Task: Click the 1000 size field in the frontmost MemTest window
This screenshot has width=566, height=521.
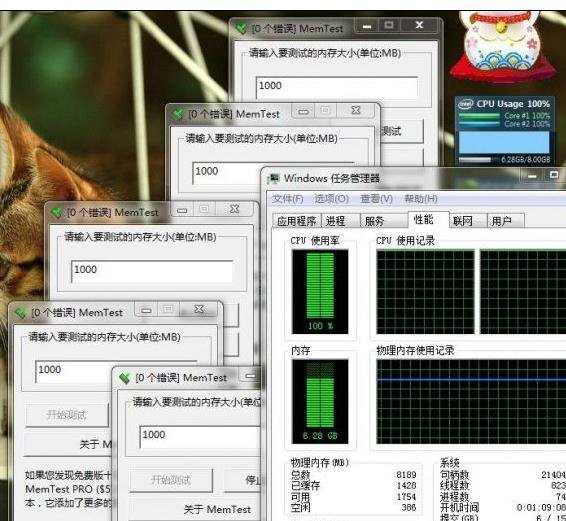Action: click(200, 437)
